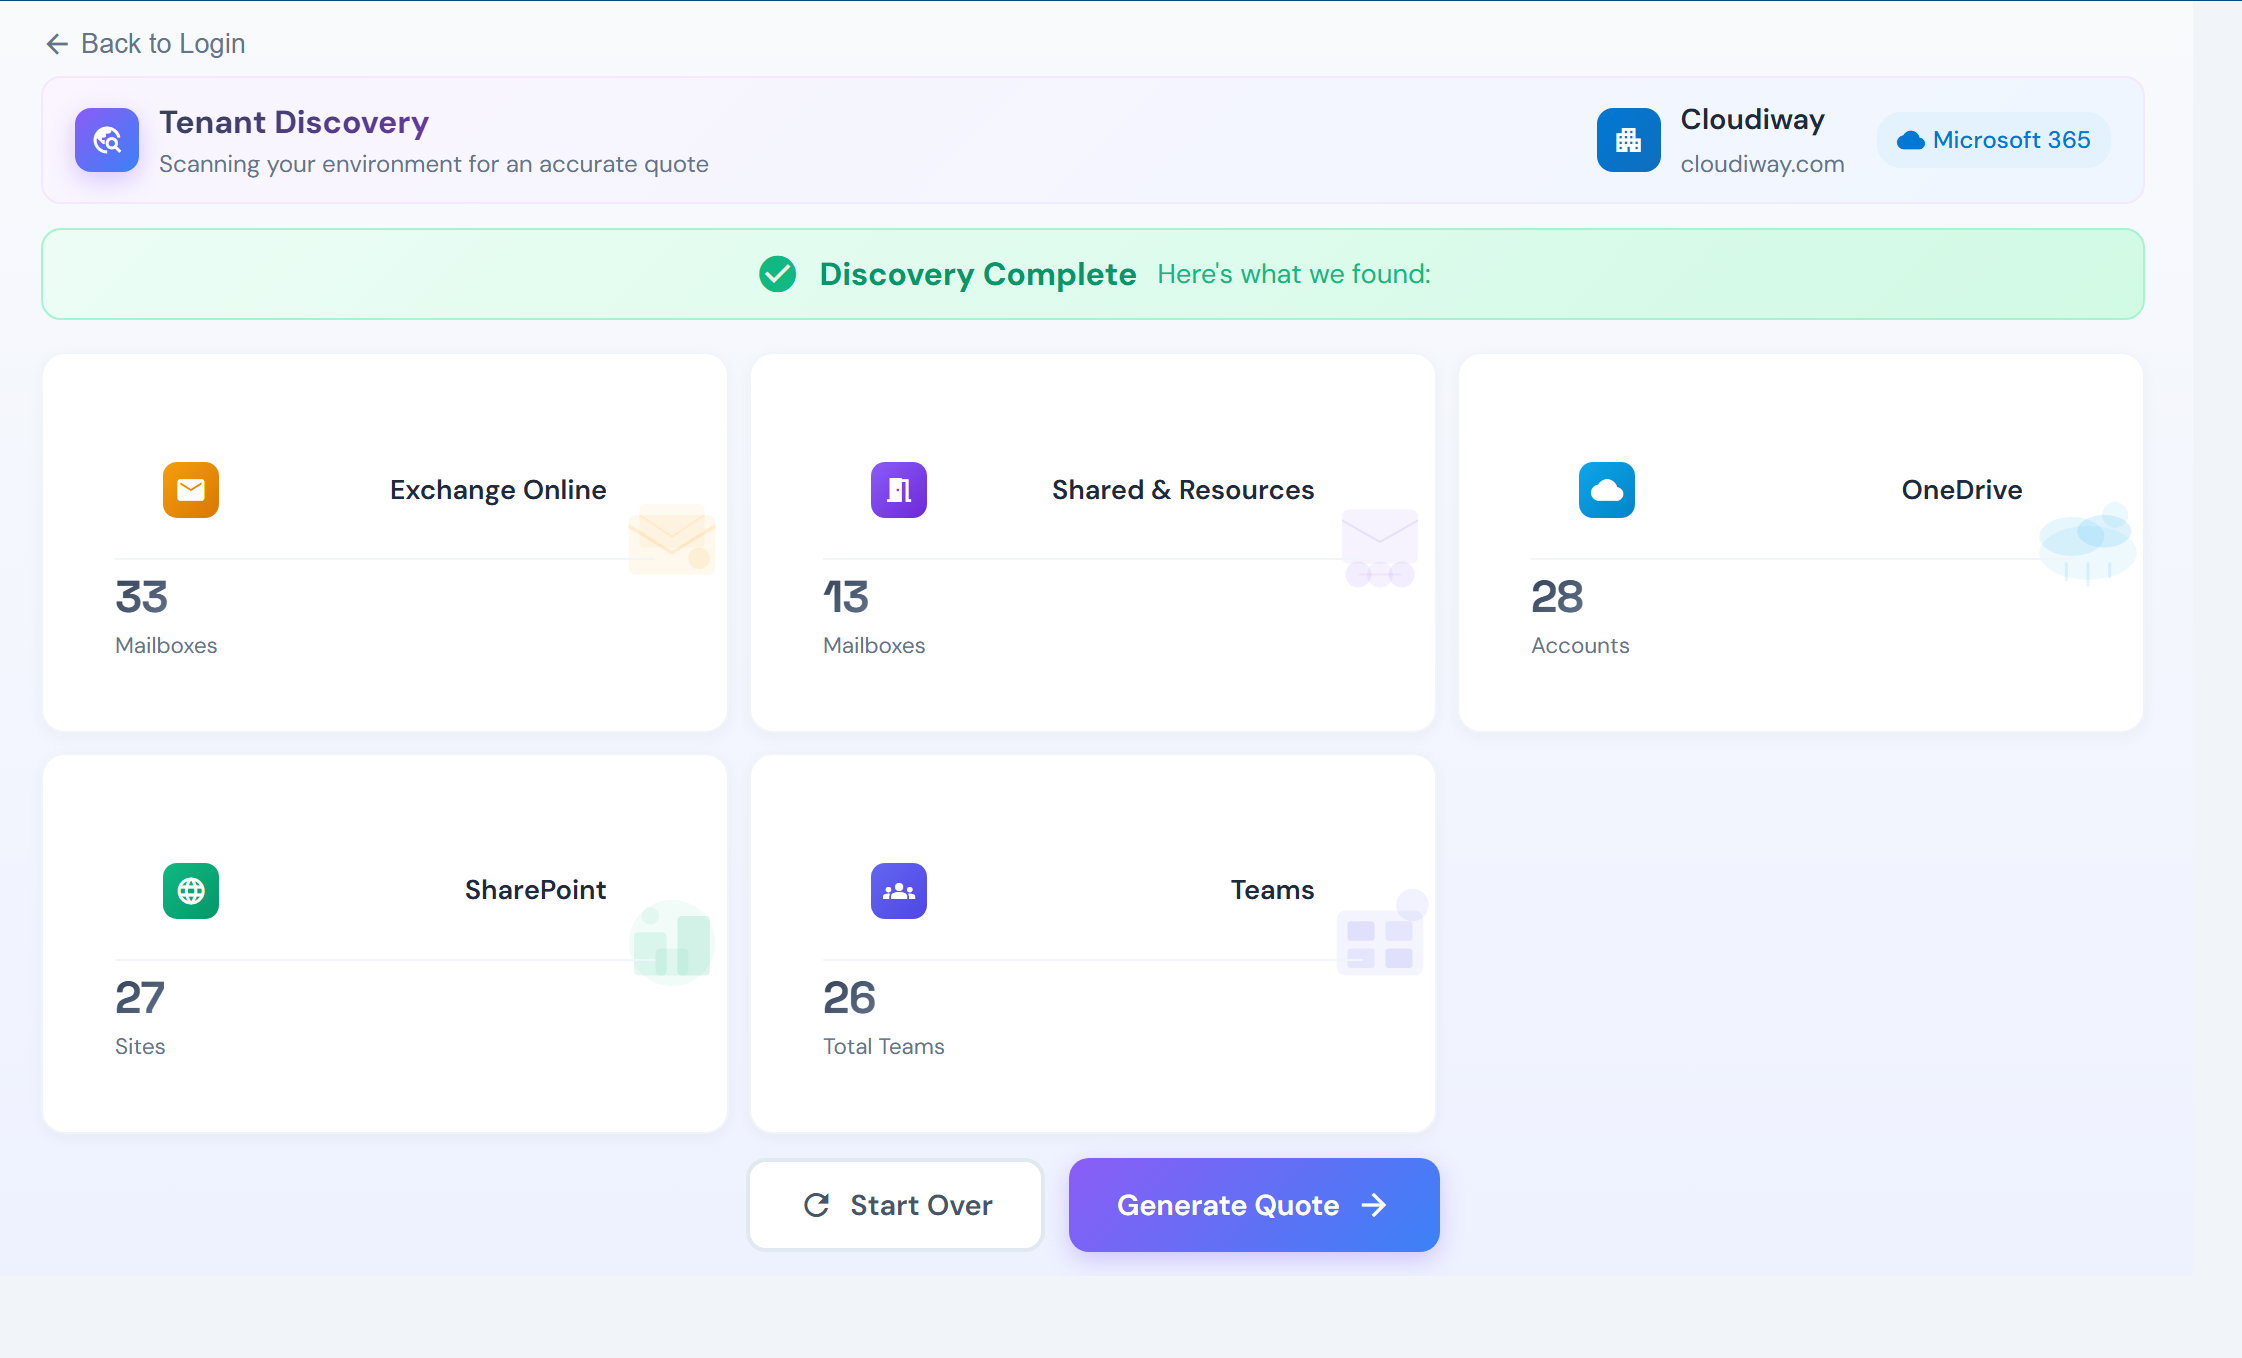Screen dimensions: 2242x1358
Task: Click the 26 total teams count
Action: click(849, 998)
